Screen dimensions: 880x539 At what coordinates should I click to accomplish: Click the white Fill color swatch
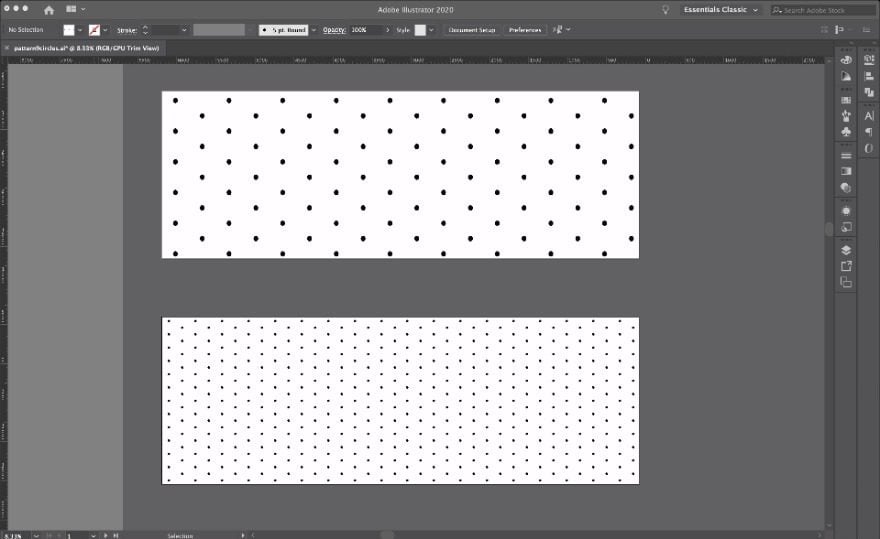[x=68, y=30]
